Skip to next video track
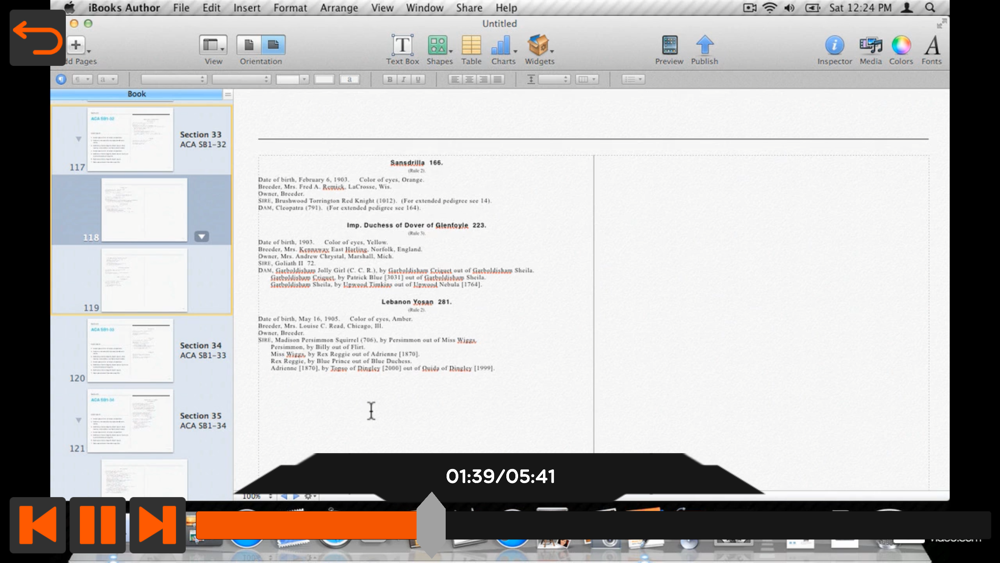 (x=158, y=525)
